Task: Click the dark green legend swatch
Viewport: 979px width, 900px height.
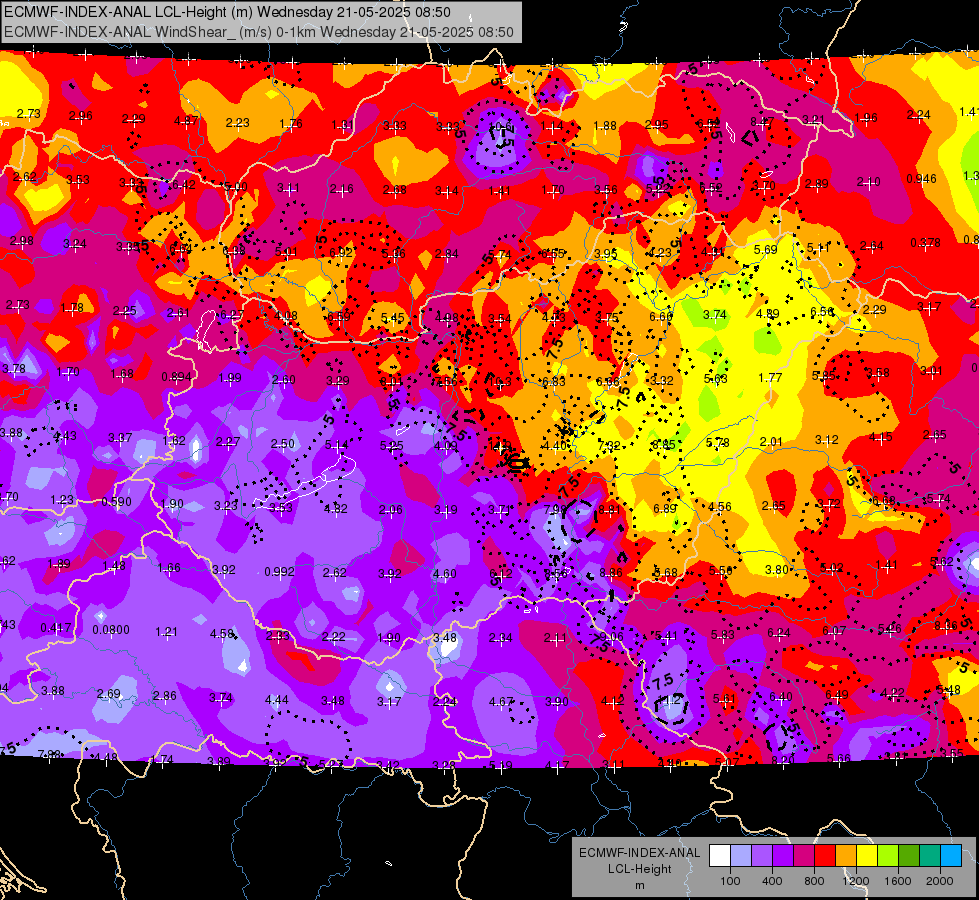Action: (x=909, y=856)
